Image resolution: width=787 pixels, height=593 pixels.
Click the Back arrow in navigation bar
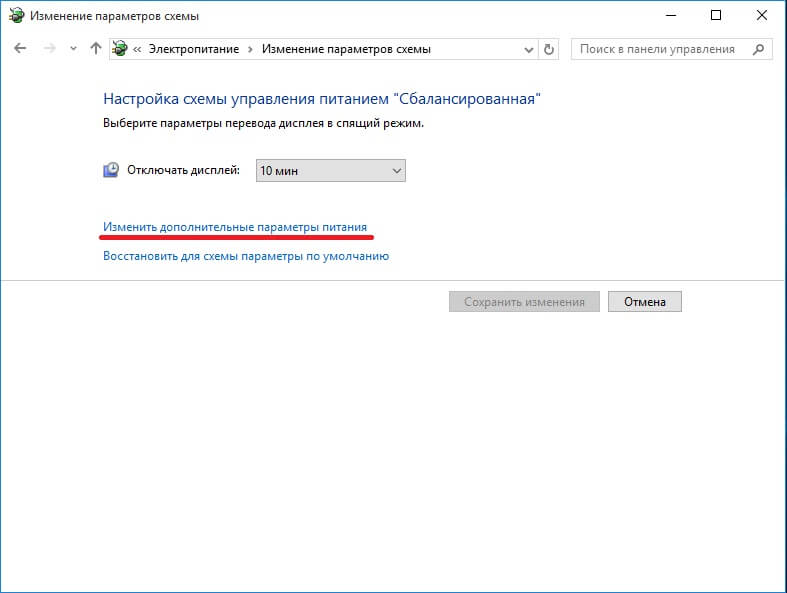pos(21,49)
